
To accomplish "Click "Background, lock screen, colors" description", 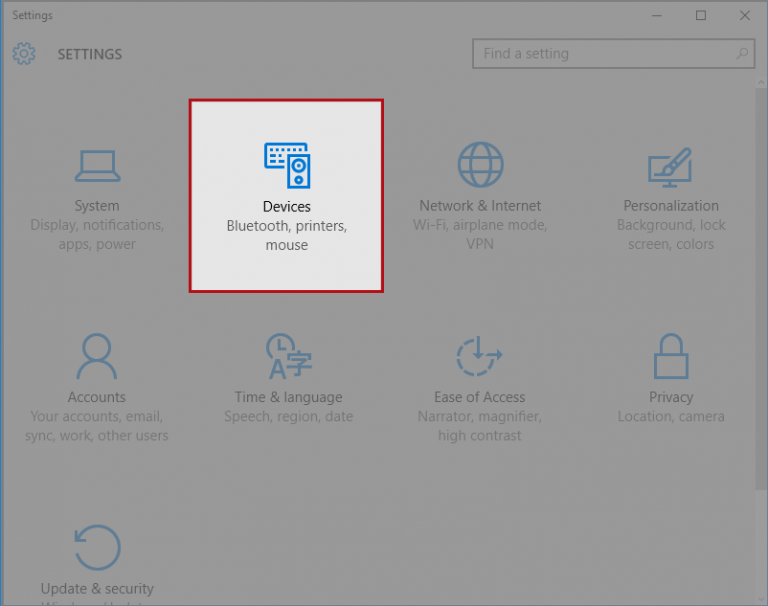I will pos(671,234).
